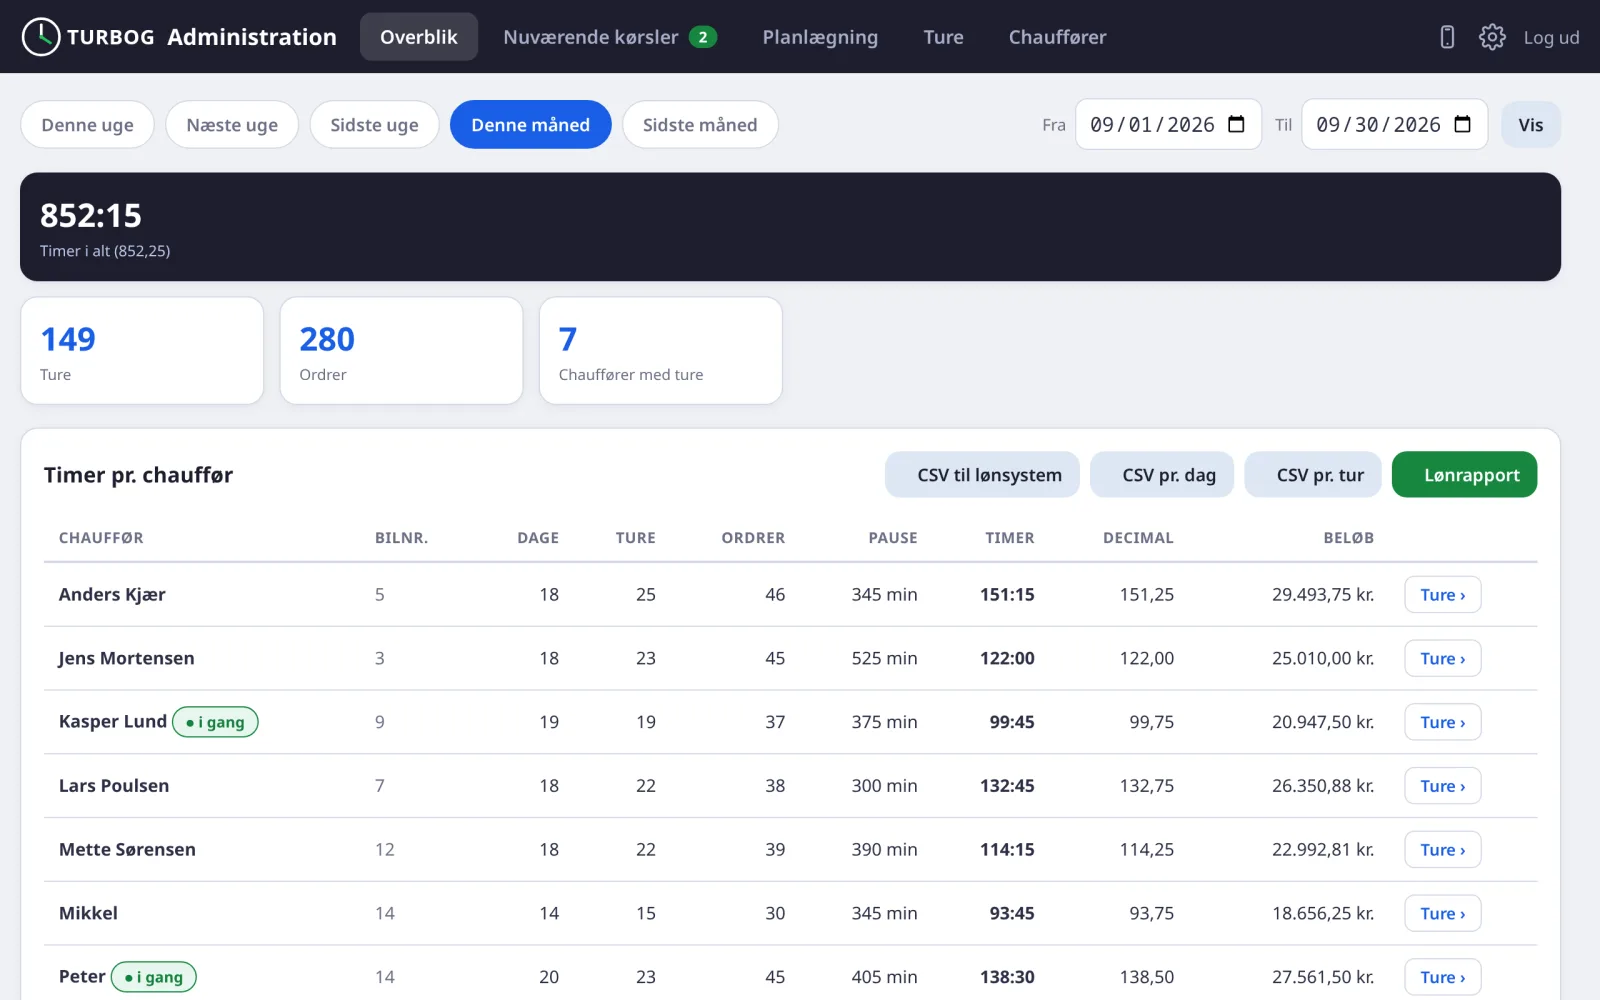Open calendar picker on Til date field
This screenshot has height=1000, width=1600.
(1462, 124)
